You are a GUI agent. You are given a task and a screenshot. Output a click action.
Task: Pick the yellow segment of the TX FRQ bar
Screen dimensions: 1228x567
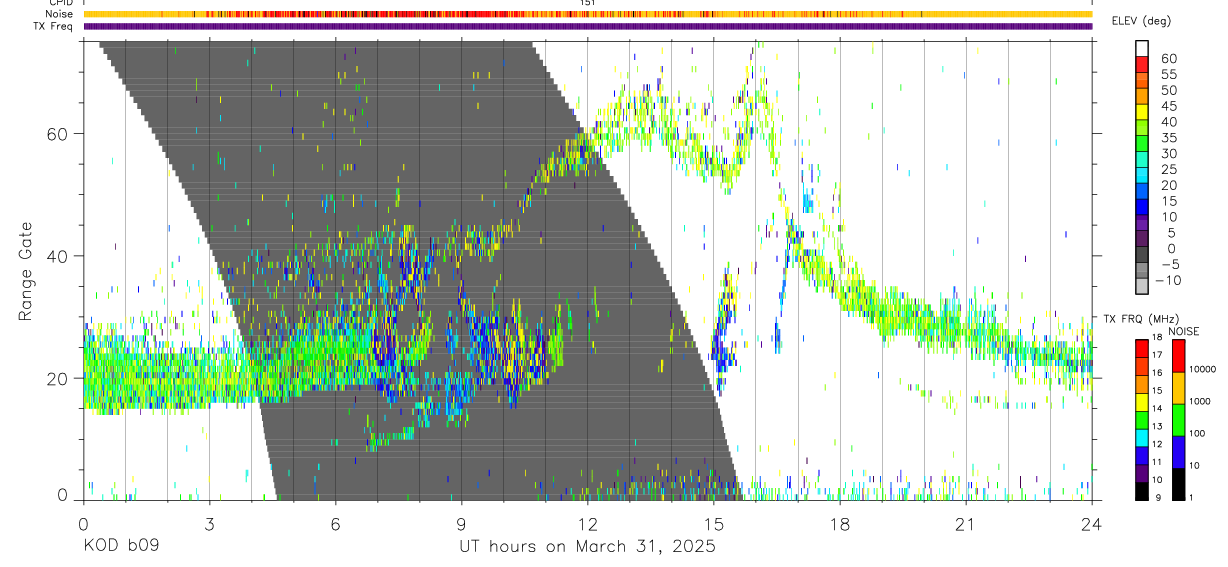pyautogui.click(x=1142, y=401)
